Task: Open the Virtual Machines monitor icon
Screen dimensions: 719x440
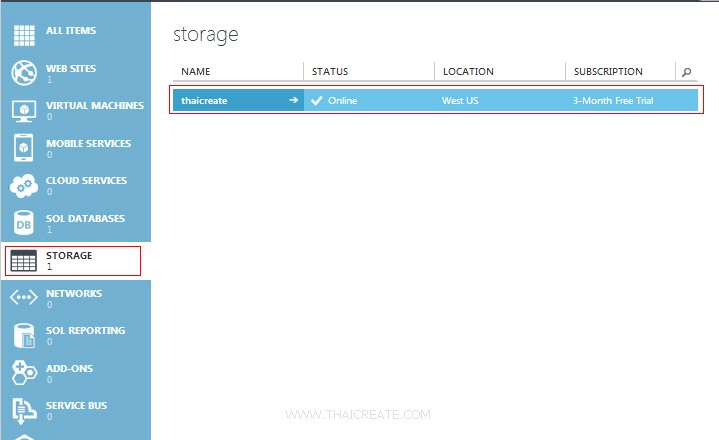Action: pyautogui.click(x=24, y=111)
